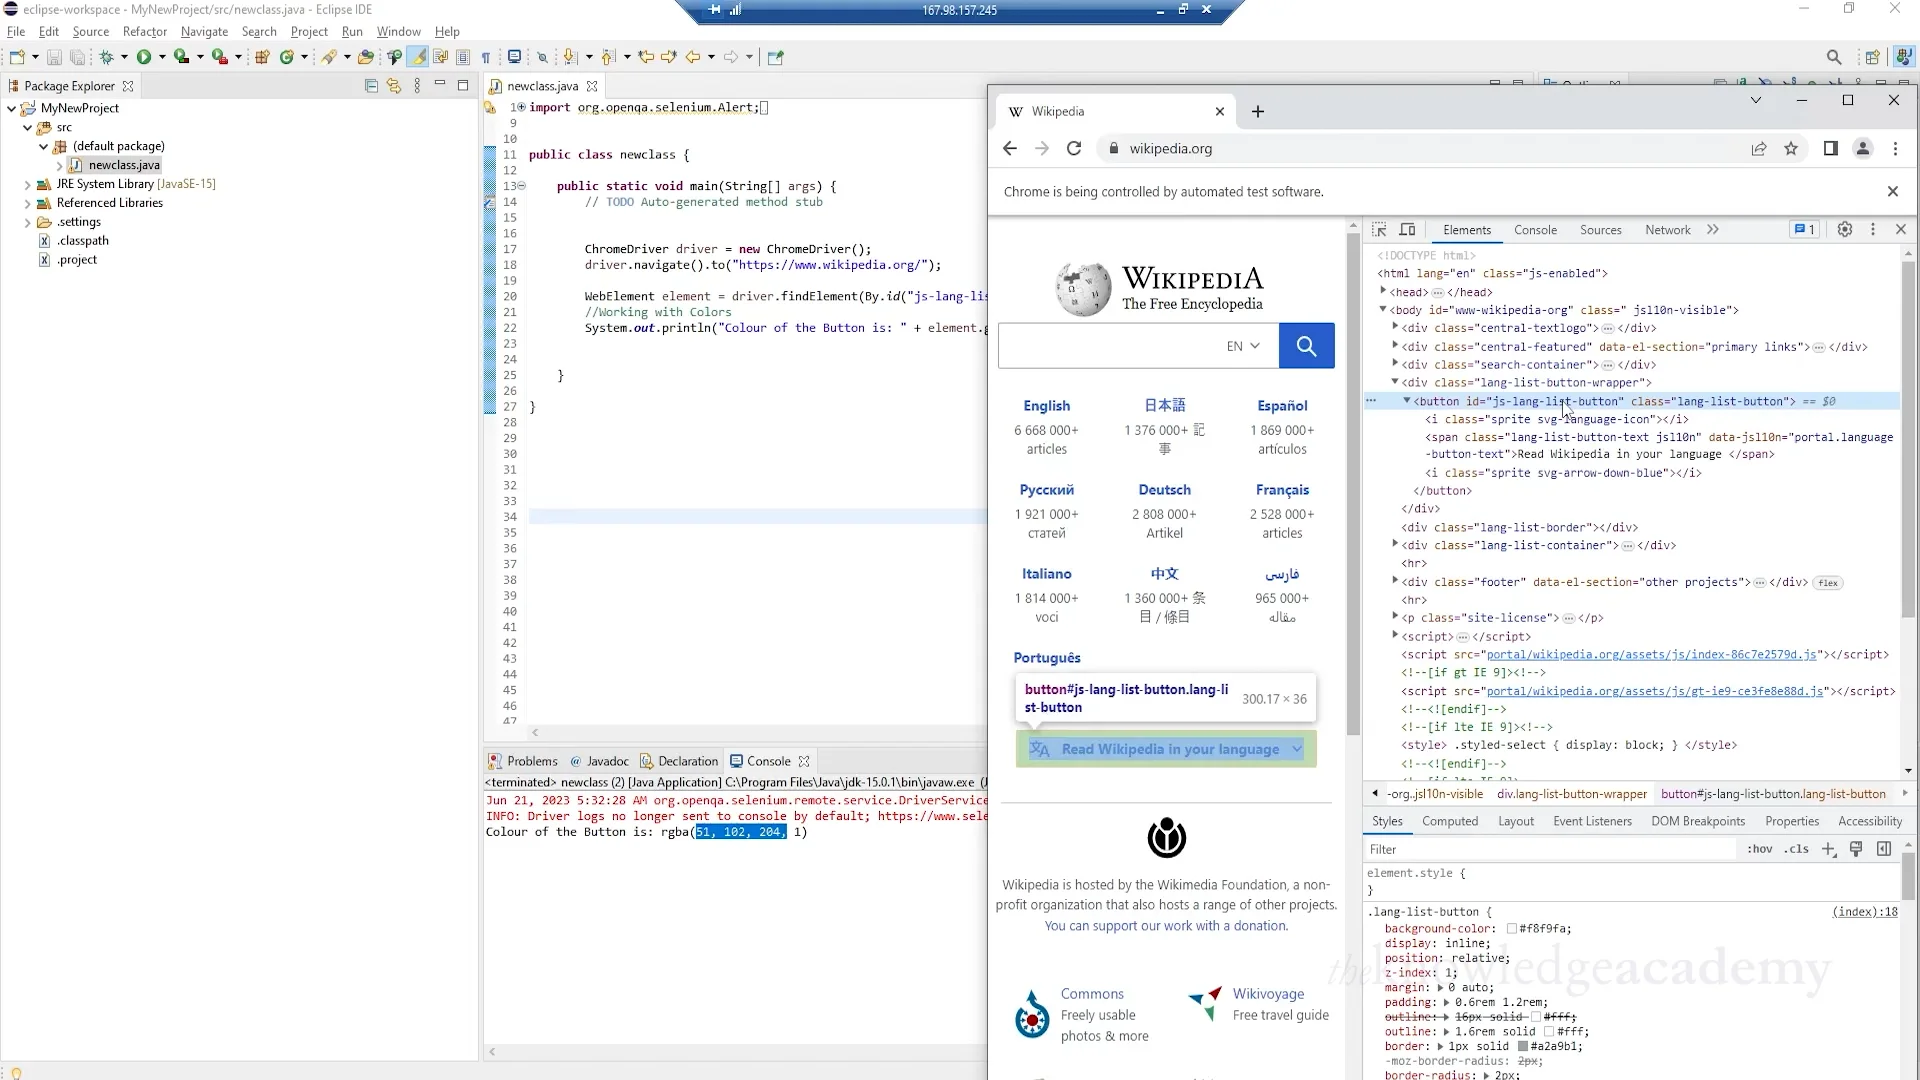The image size is (1920, 1080).
Task: Switch to the DevTools Console tab
Action: pos(1535,230)
